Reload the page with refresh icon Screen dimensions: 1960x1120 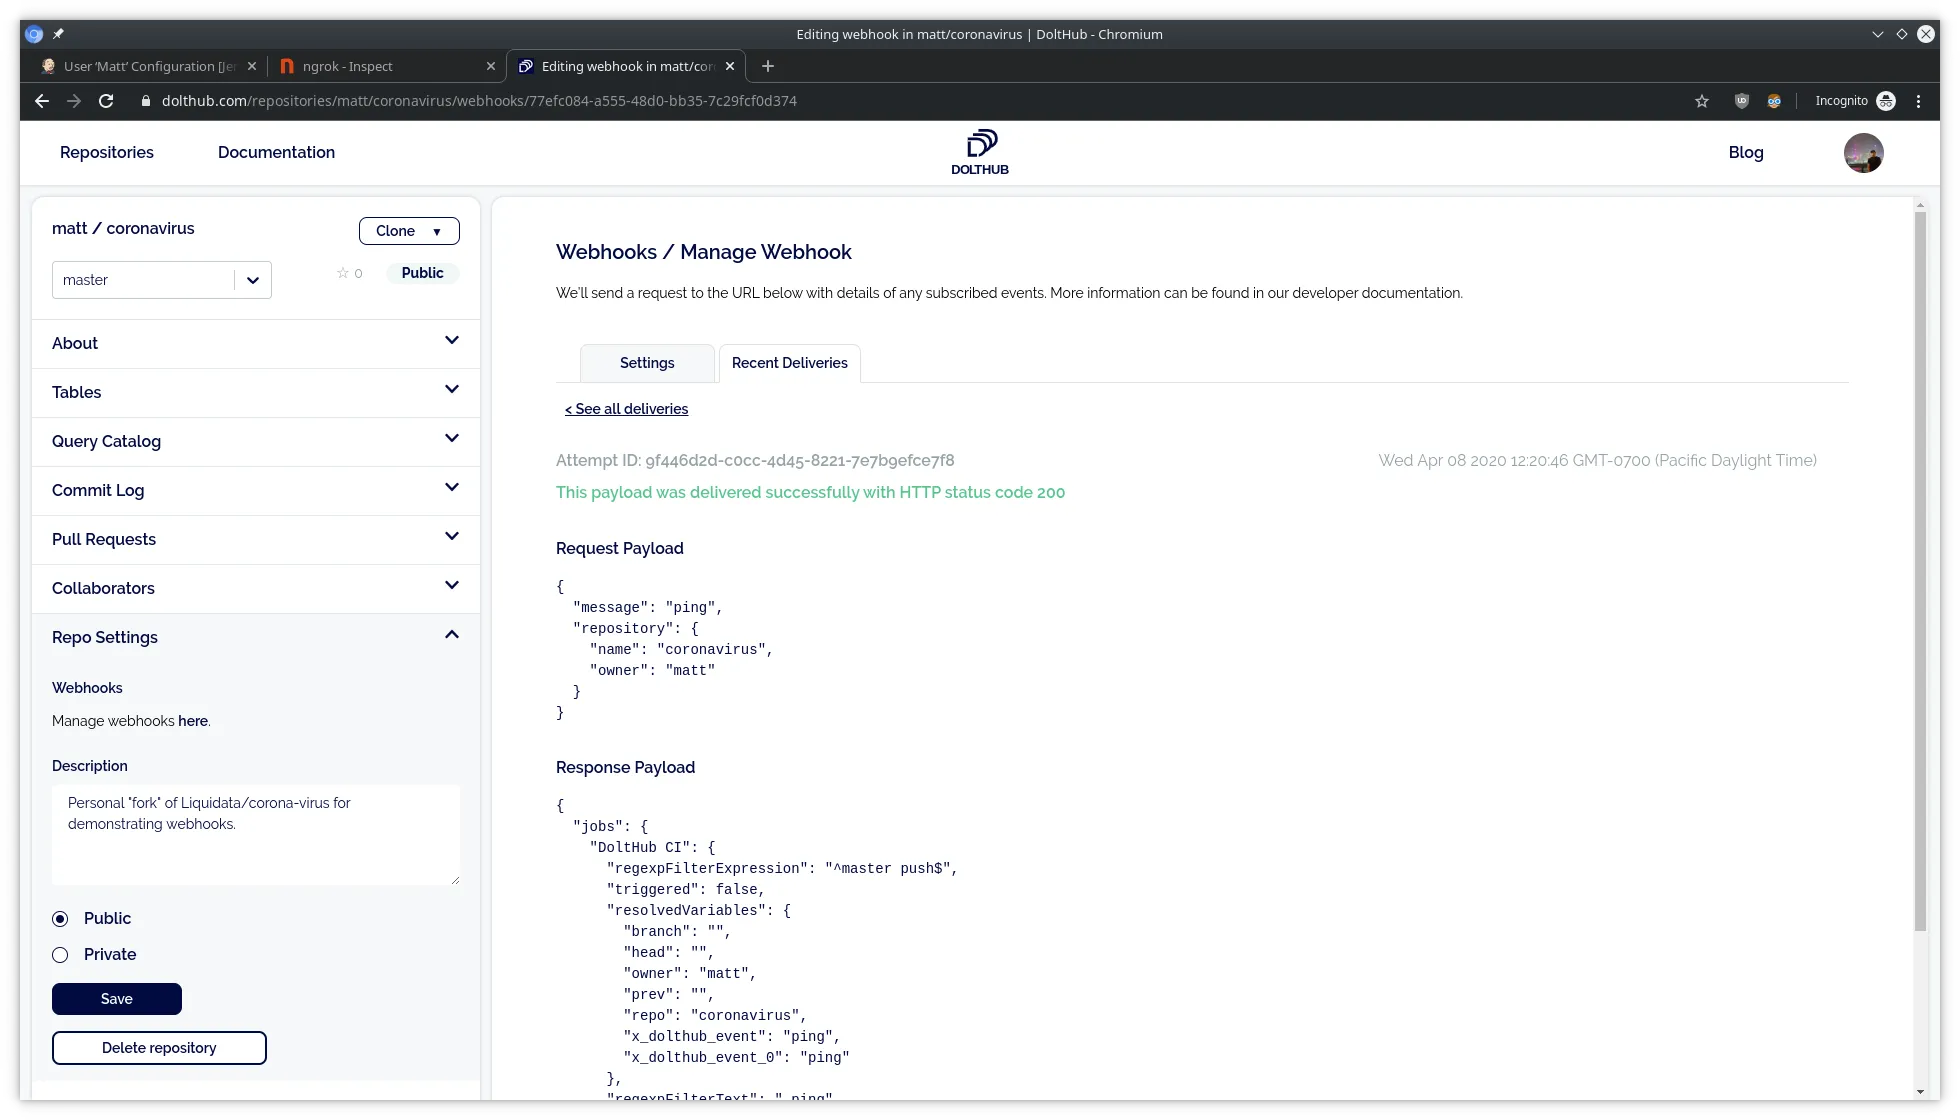[106, 101]
